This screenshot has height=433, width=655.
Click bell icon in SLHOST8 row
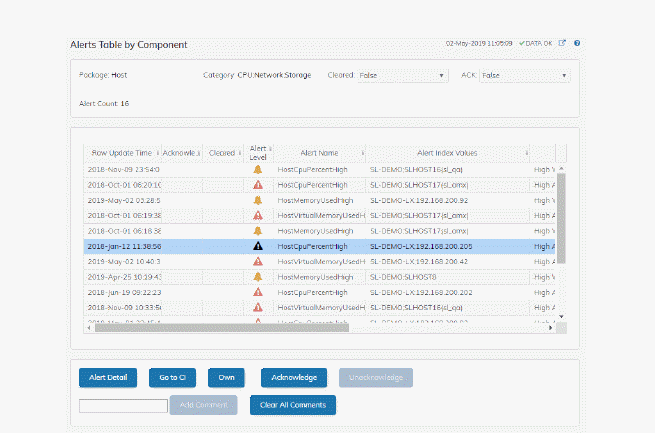pos(258,277)
